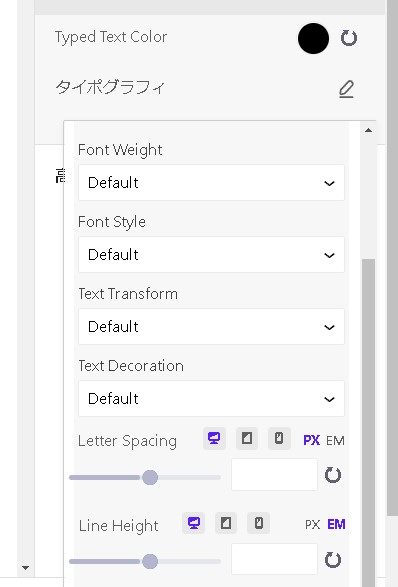Switch Letter Spacing unit to PX

point(312,440)
